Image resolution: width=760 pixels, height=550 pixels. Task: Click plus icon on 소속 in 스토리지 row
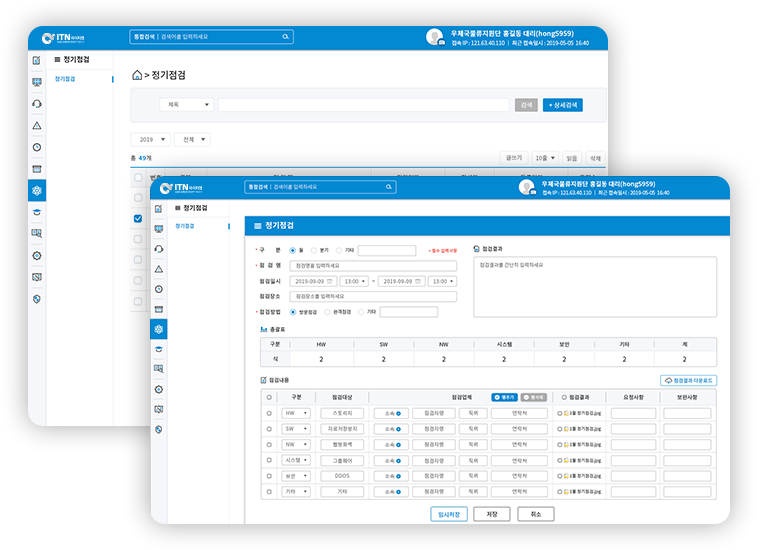(398, 413)
